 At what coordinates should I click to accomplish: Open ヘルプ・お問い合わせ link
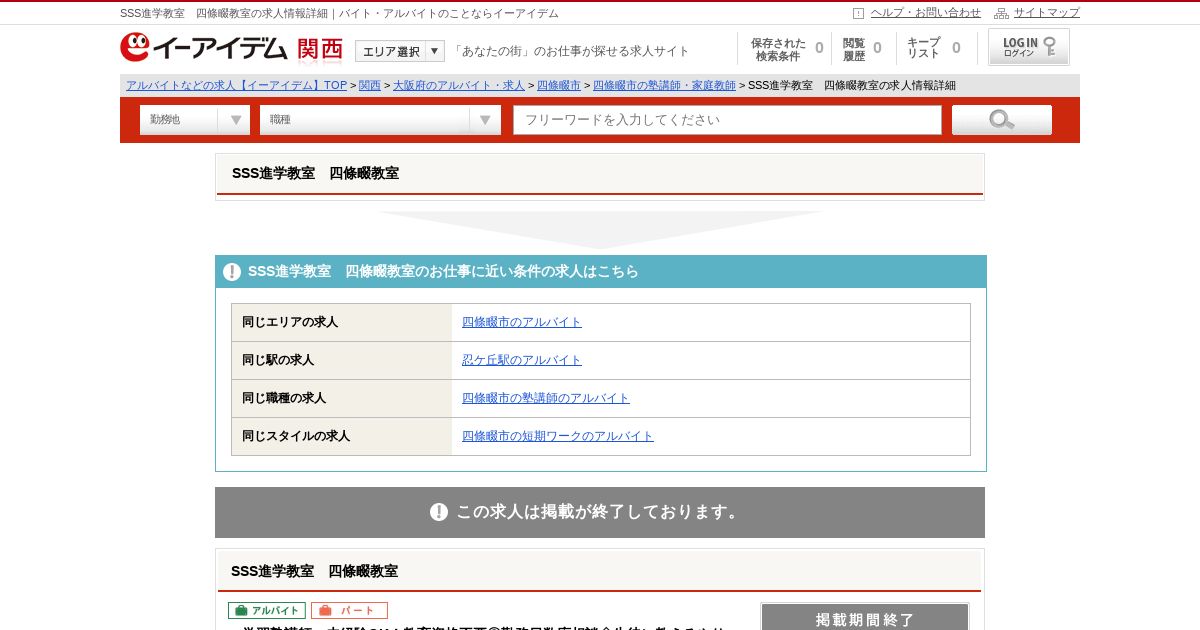point(926,13)
